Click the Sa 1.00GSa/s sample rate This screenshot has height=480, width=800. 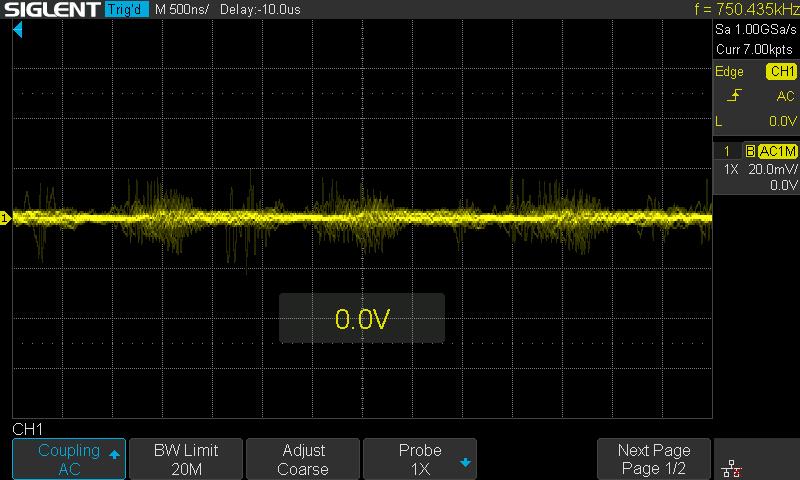coord(756,29)
